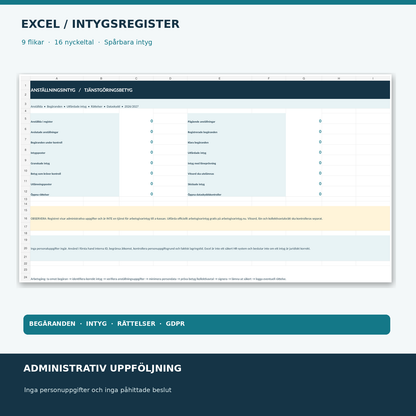416x416 pixels.
Task: Click GDPR in the teal banner
Action: (x=175, y=324)
